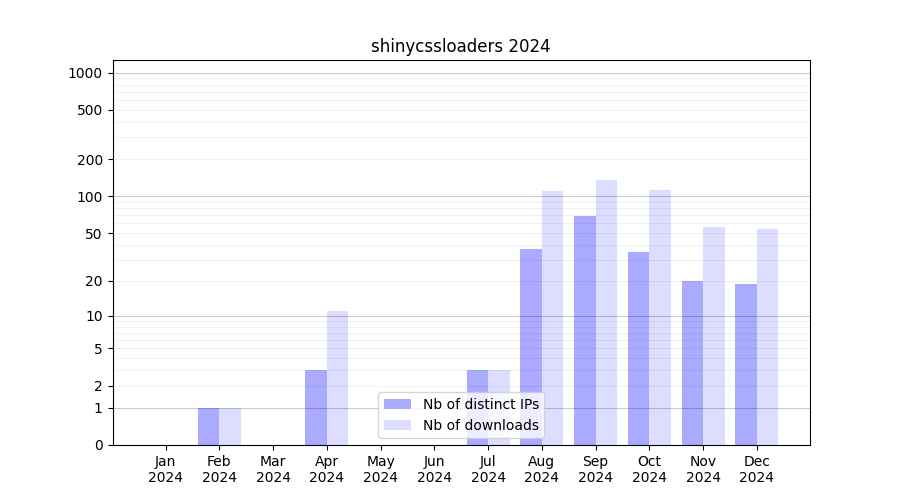
Task: Select the September 2024 distinct IPs bar
Action: pos(585,330)
